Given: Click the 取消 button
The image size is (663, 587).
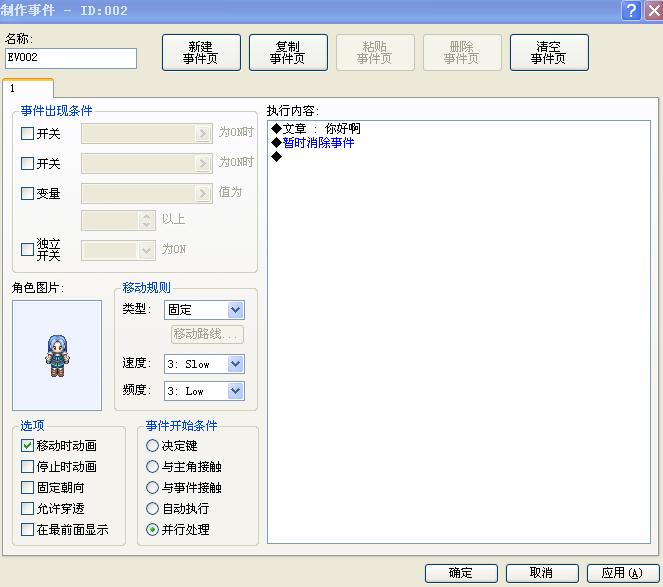Looking at the screenshot, I should [542, 573].
